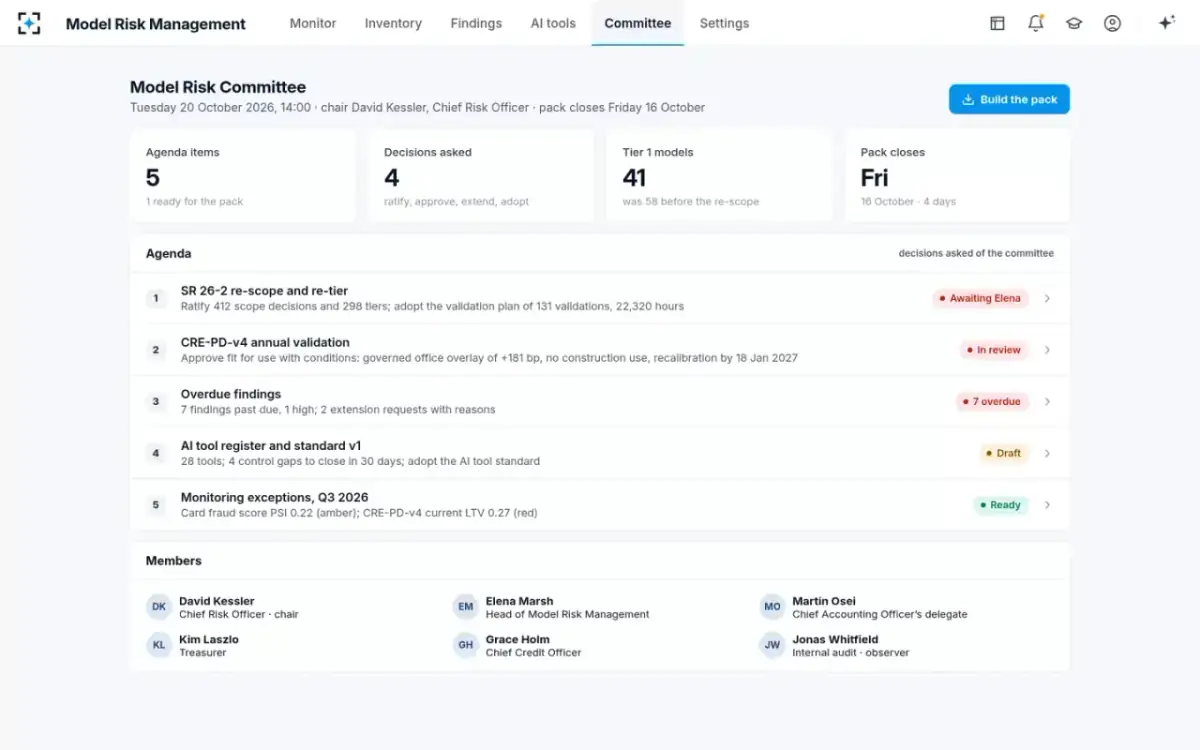
Task: Click Grace Holm's GH avatar
Action: click(x=466, y=645)
